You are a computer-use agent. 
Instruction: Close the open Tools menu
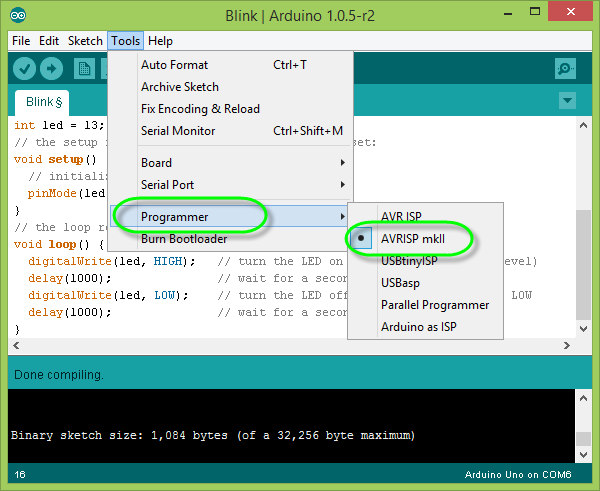pyautogui.click(x=126, y=41)
